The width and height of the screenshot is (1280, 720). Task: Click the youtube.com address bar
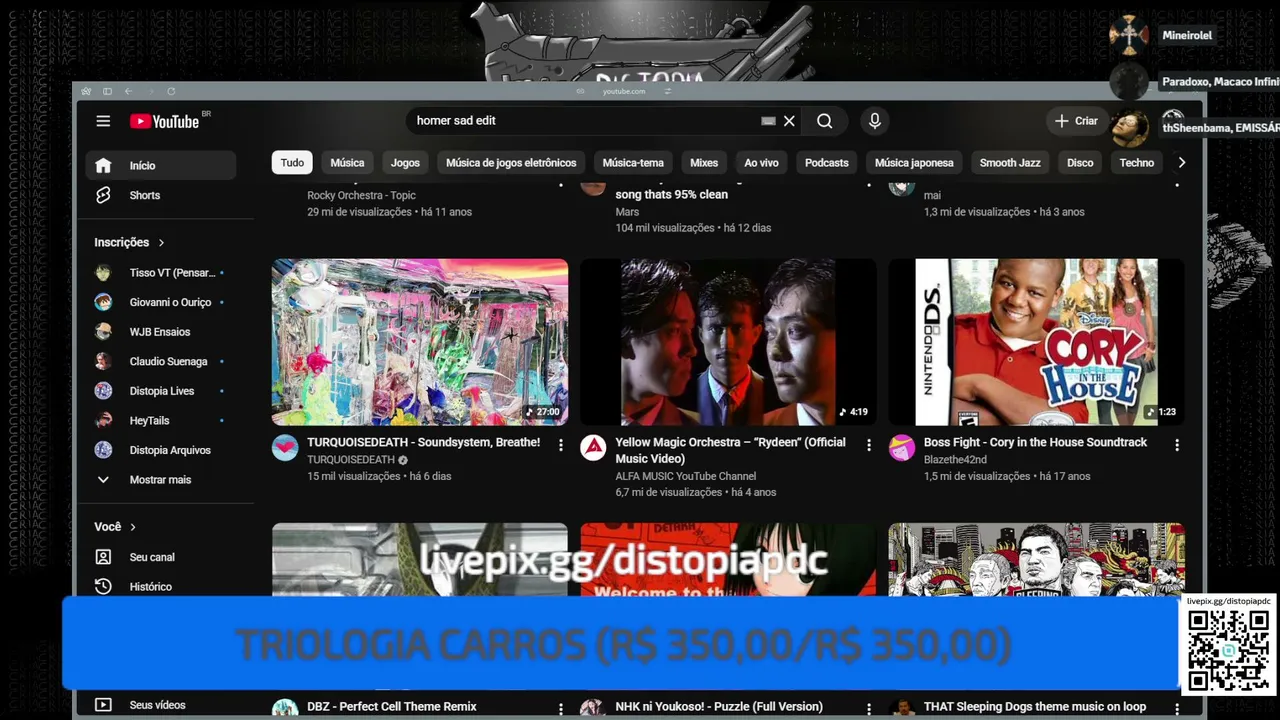pyautogui.click(x=624, y=91)
